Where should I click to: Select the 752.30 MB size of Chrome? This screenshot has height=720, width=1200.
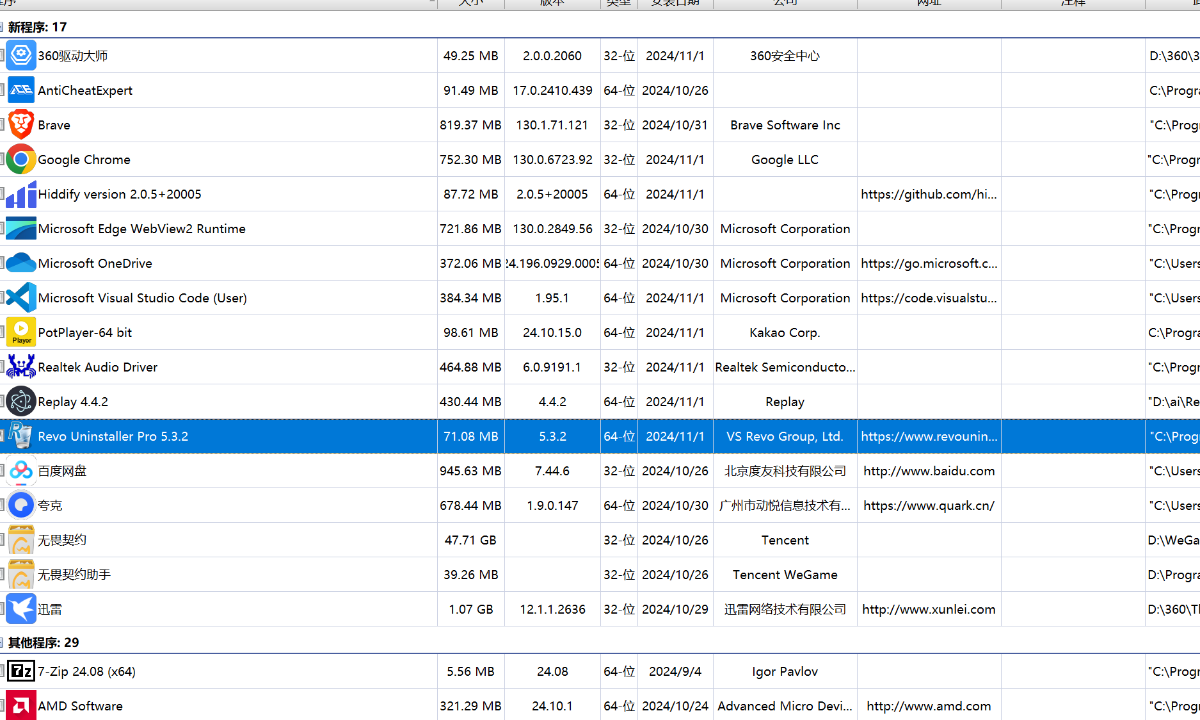[471, 159]
